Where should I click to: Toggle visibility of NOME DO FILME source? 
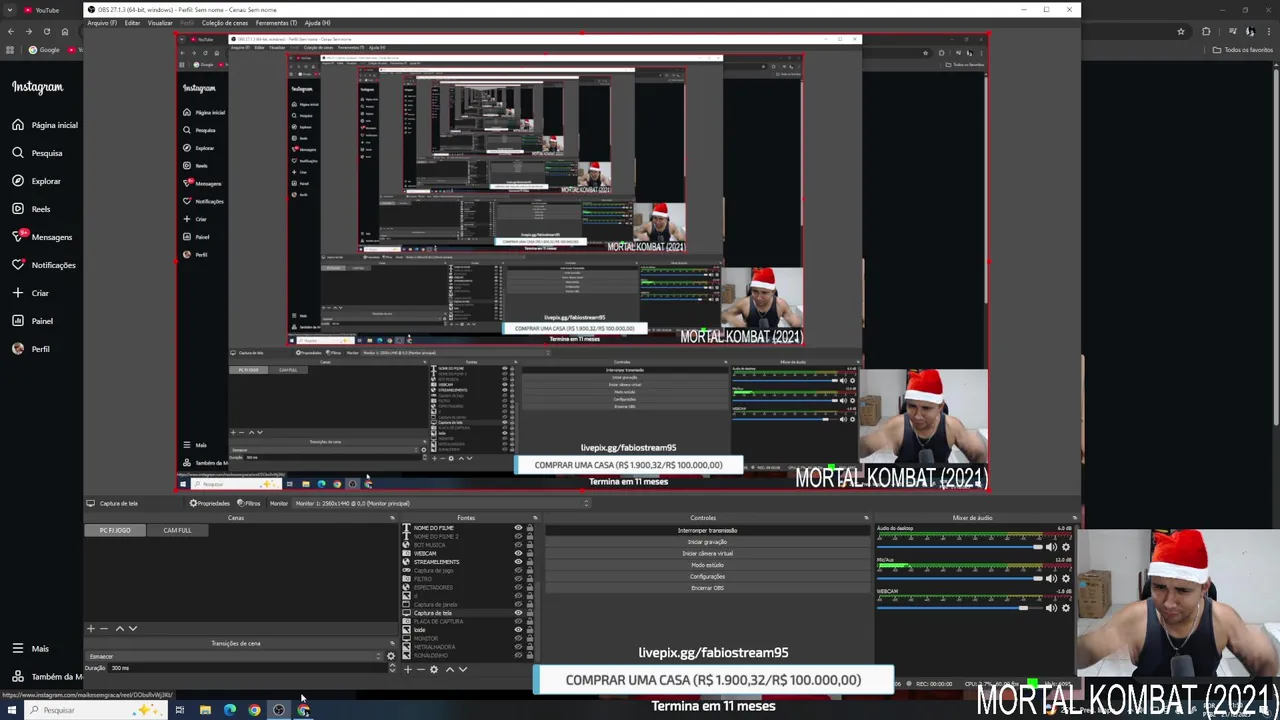[518, 528]
